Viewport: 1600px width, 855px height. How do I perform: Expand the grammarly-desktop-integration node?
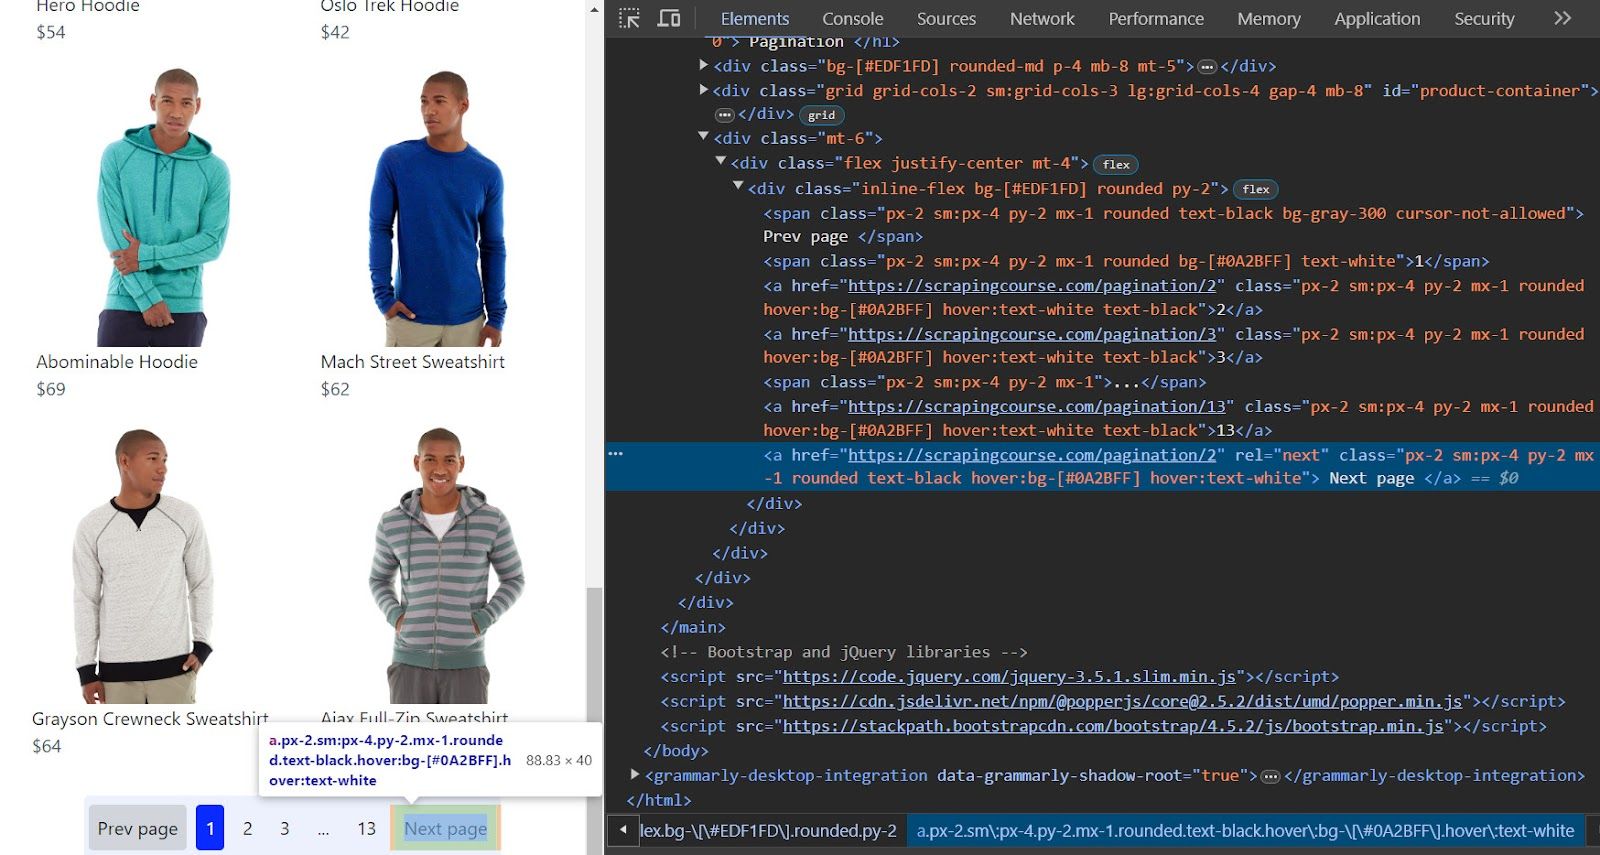634,774
